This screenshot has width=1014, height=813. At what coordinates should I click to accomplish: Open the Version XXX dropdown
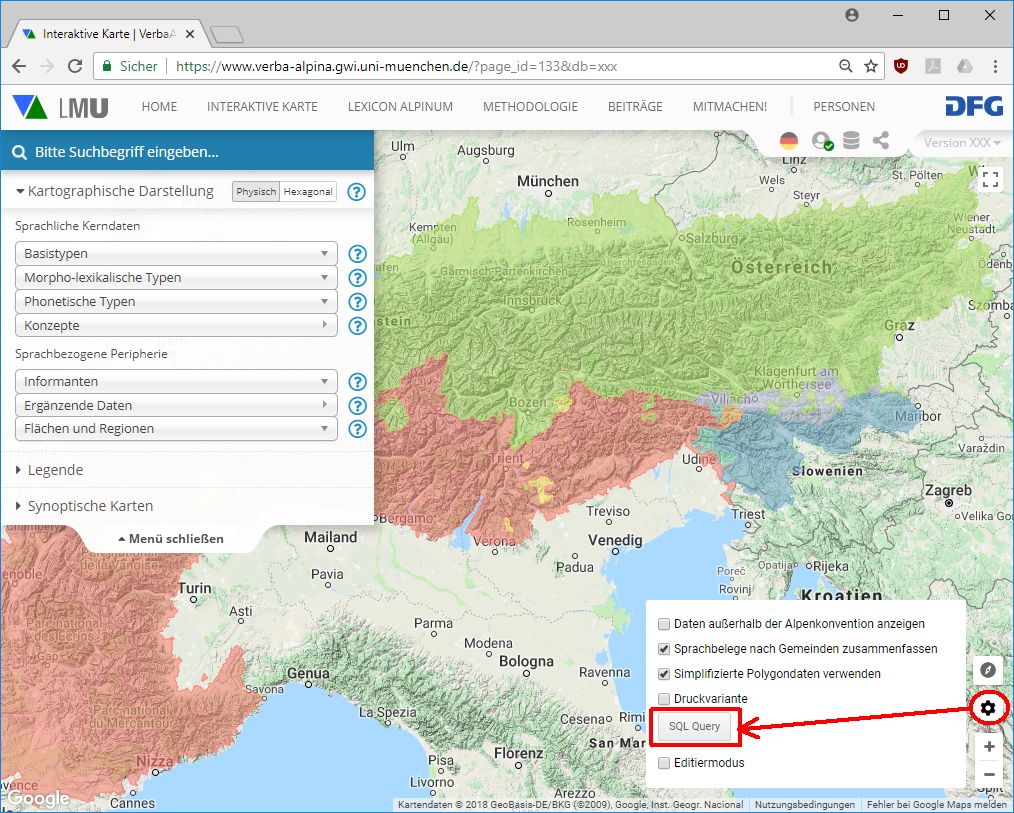click(961, 143)
